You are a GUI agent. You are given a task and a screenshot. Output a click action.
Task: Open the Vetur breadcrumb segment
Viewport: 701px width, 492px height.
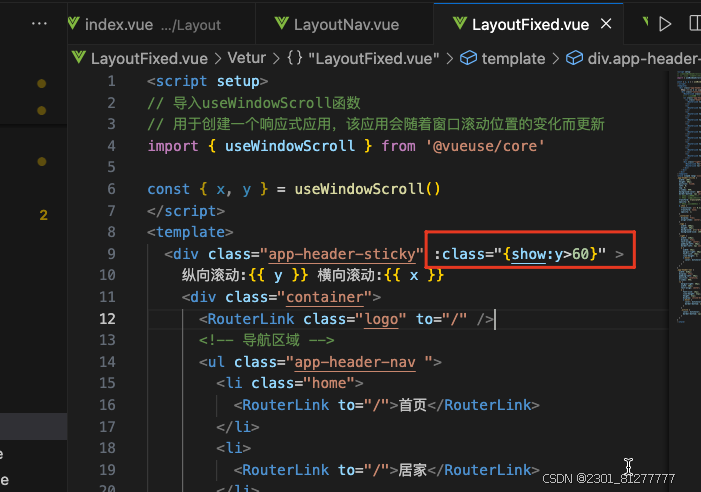246,58
